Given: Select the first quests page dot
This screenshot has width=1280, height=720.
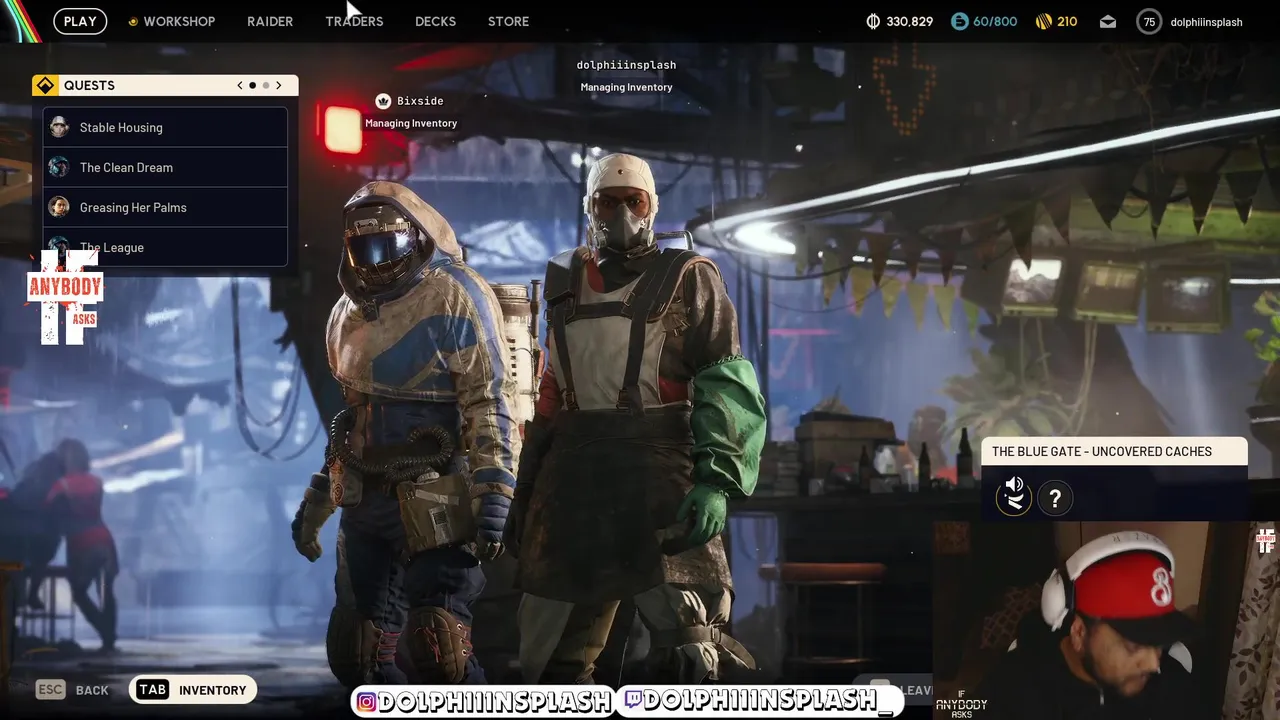Looking at the screenshot, I should [253, 85].
